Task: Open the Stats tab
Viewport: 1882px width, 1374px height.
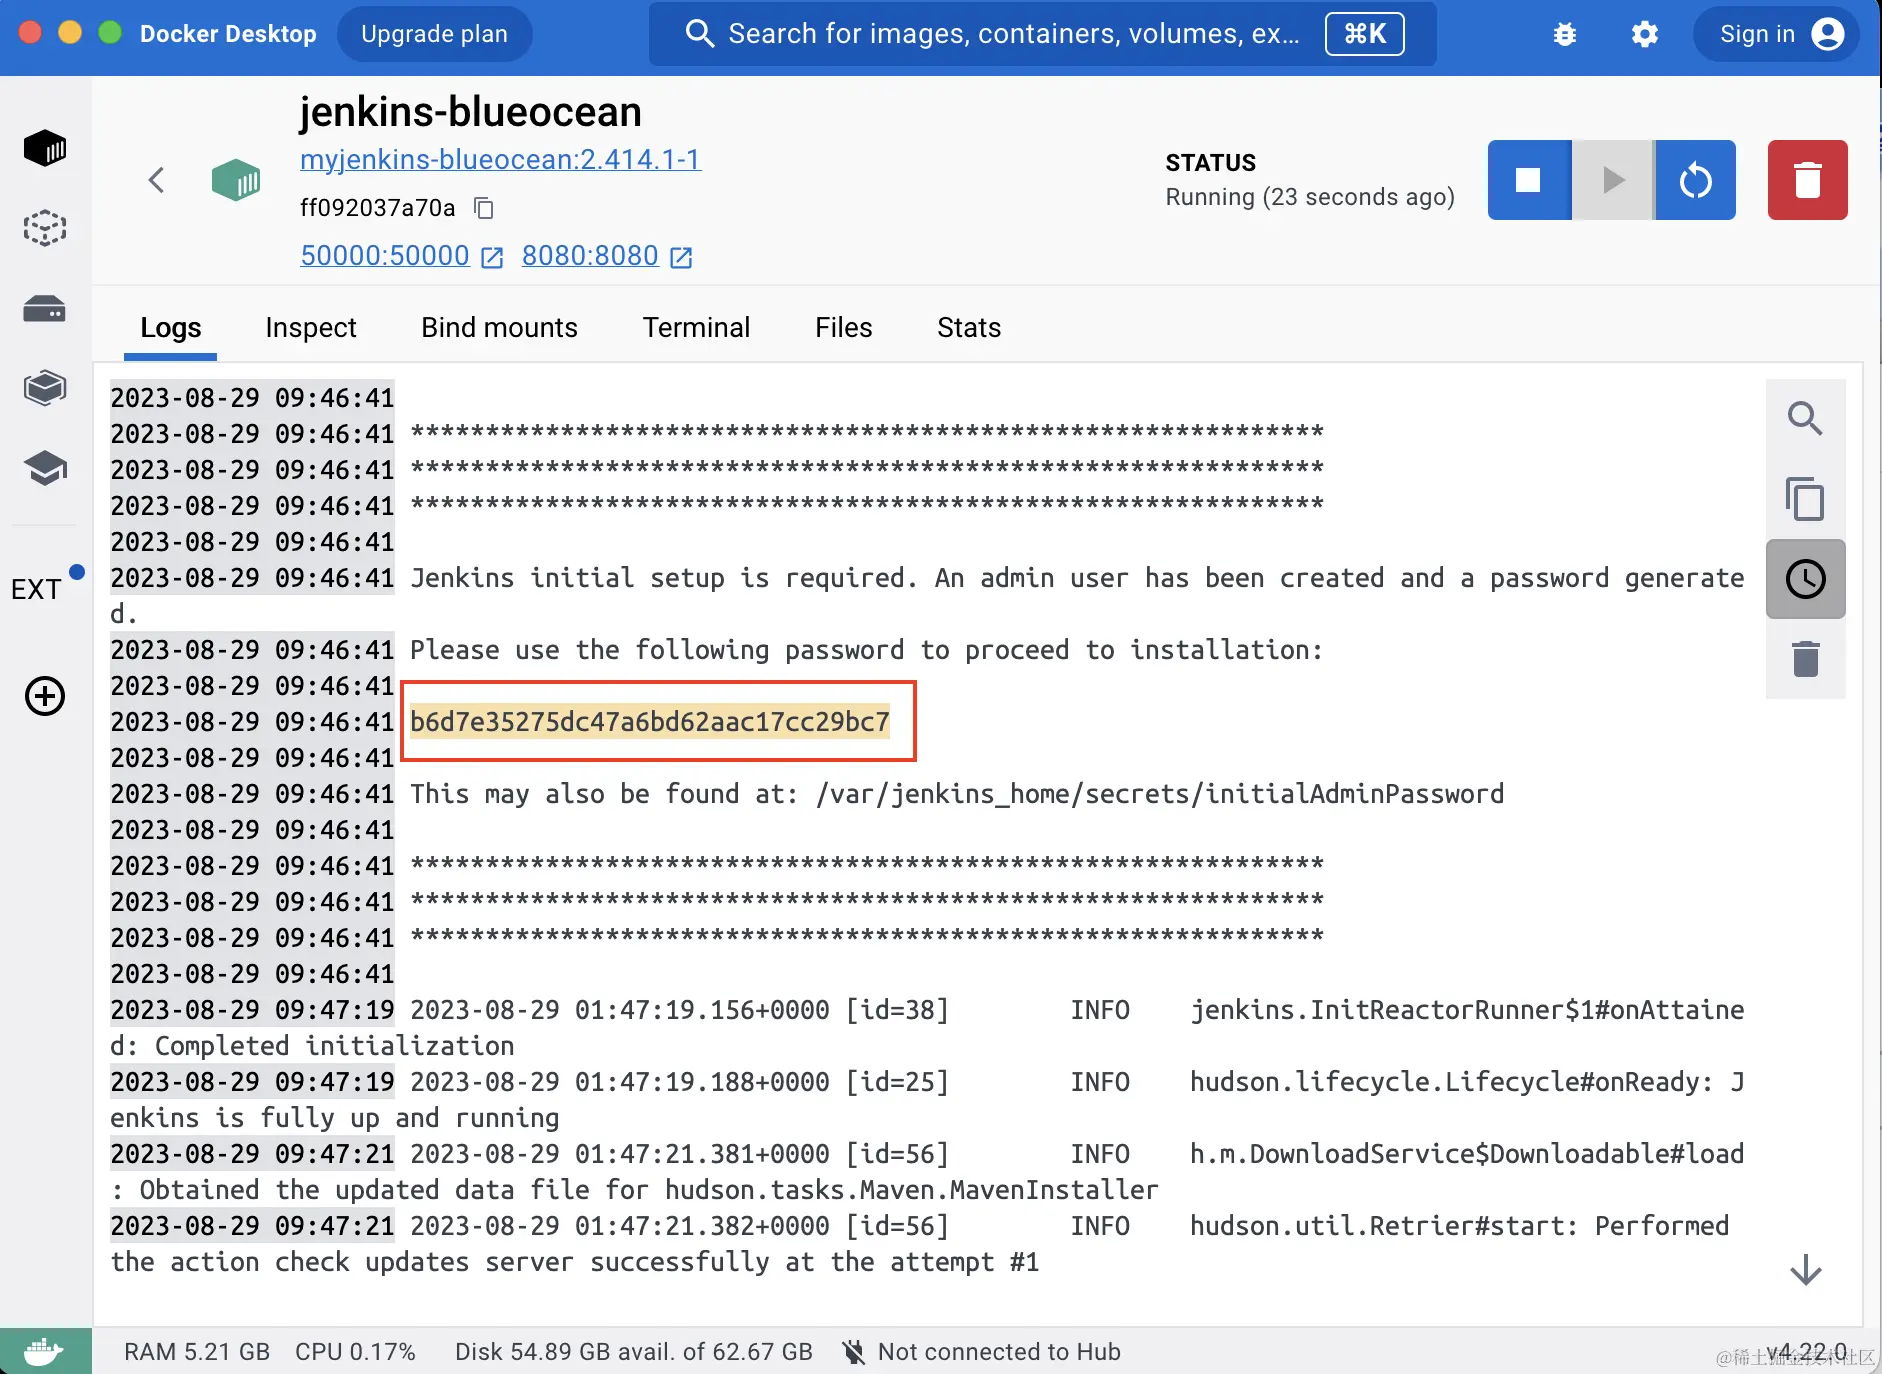Action: (968, 328)
